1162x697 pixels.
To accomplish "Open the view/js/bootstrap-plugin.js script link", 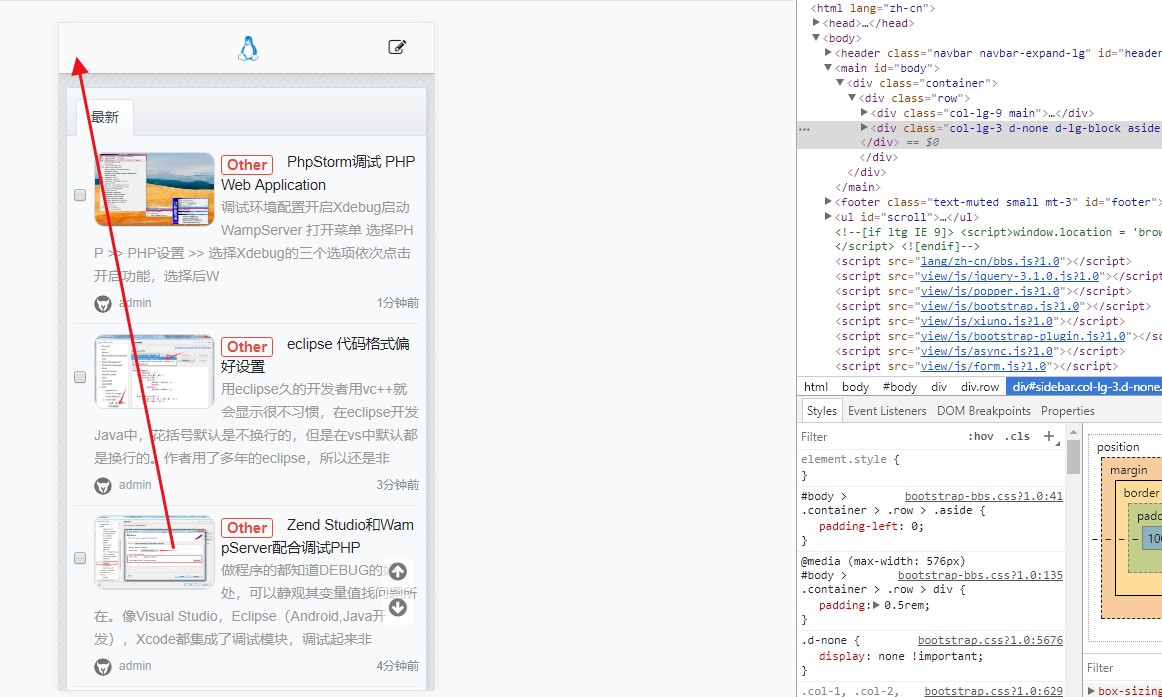I will pos(1023,336).
